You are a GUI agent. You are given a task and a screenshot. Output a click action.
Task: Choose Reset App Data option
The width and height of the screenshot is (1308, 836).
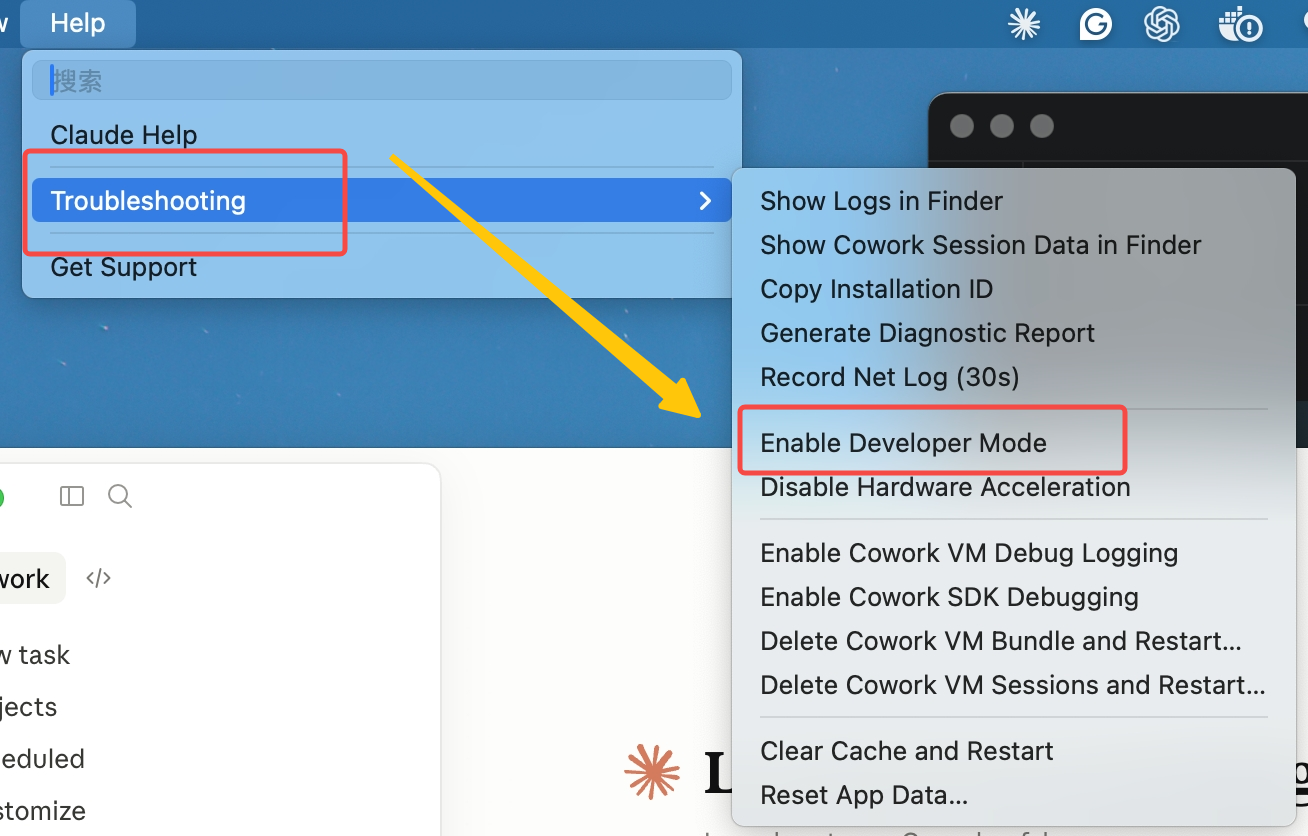864,795
